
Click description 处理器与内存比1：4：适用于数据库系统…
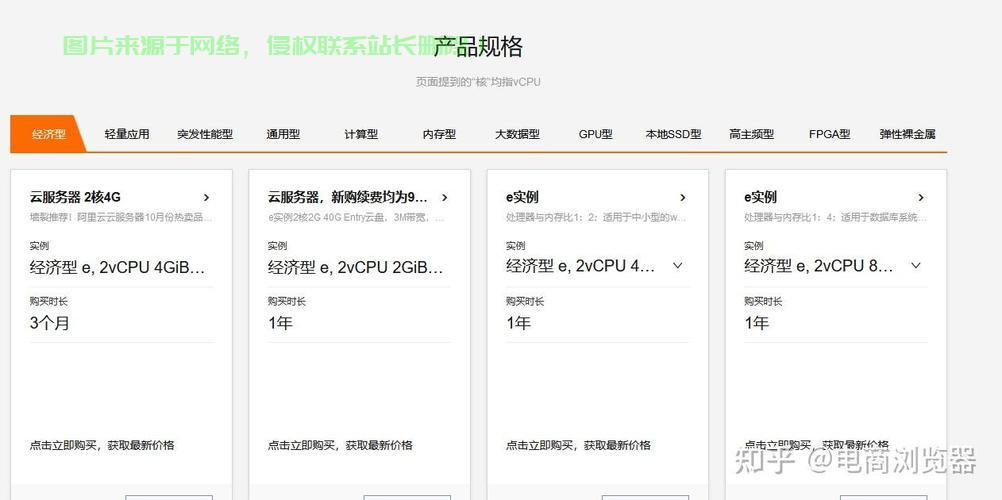coord(835,217)
